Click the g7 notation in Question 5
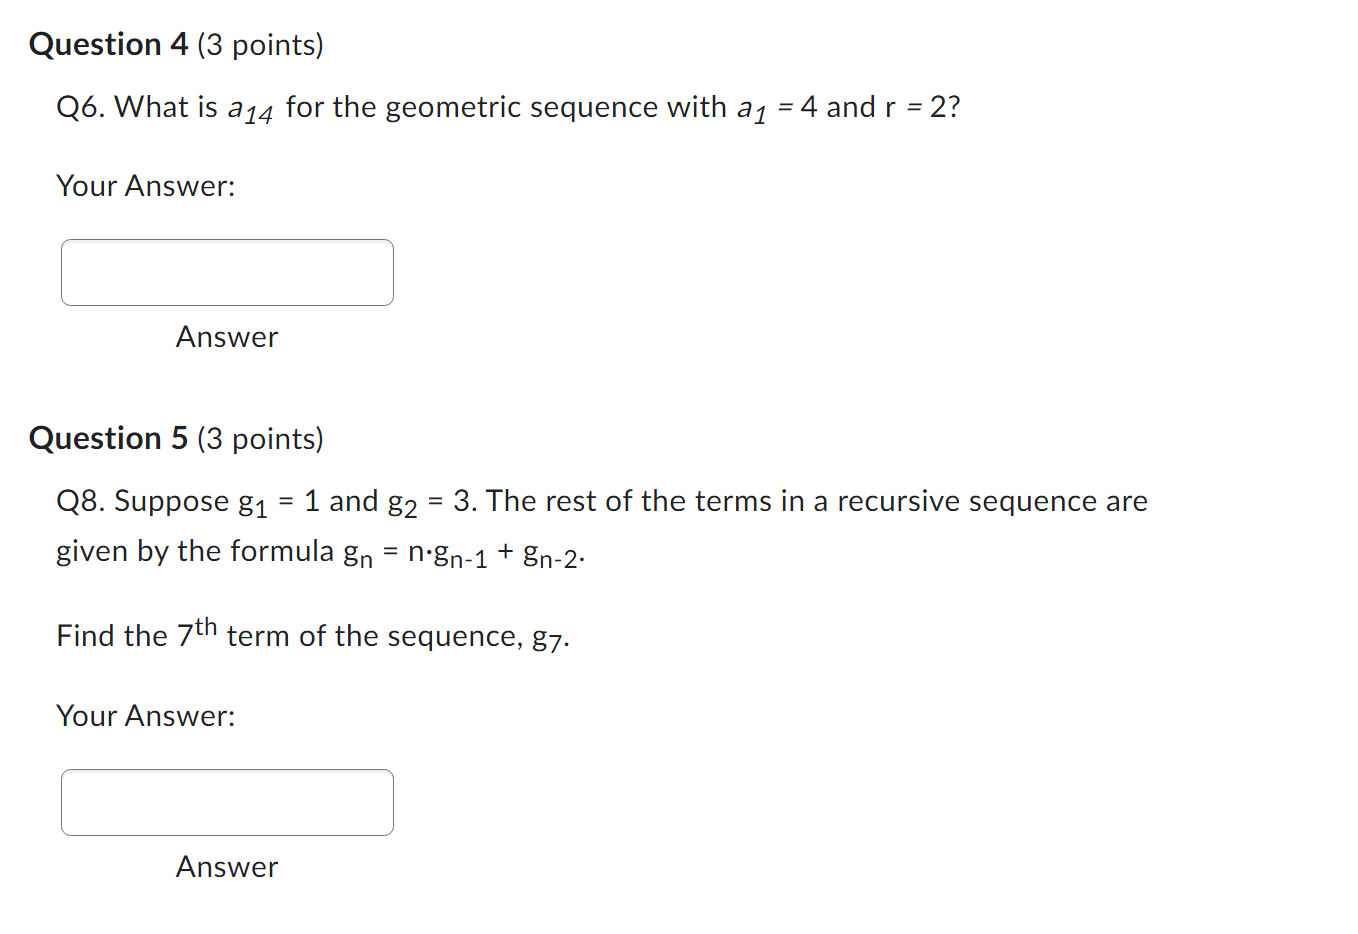The image size is (1358, 934). (551, 638)
